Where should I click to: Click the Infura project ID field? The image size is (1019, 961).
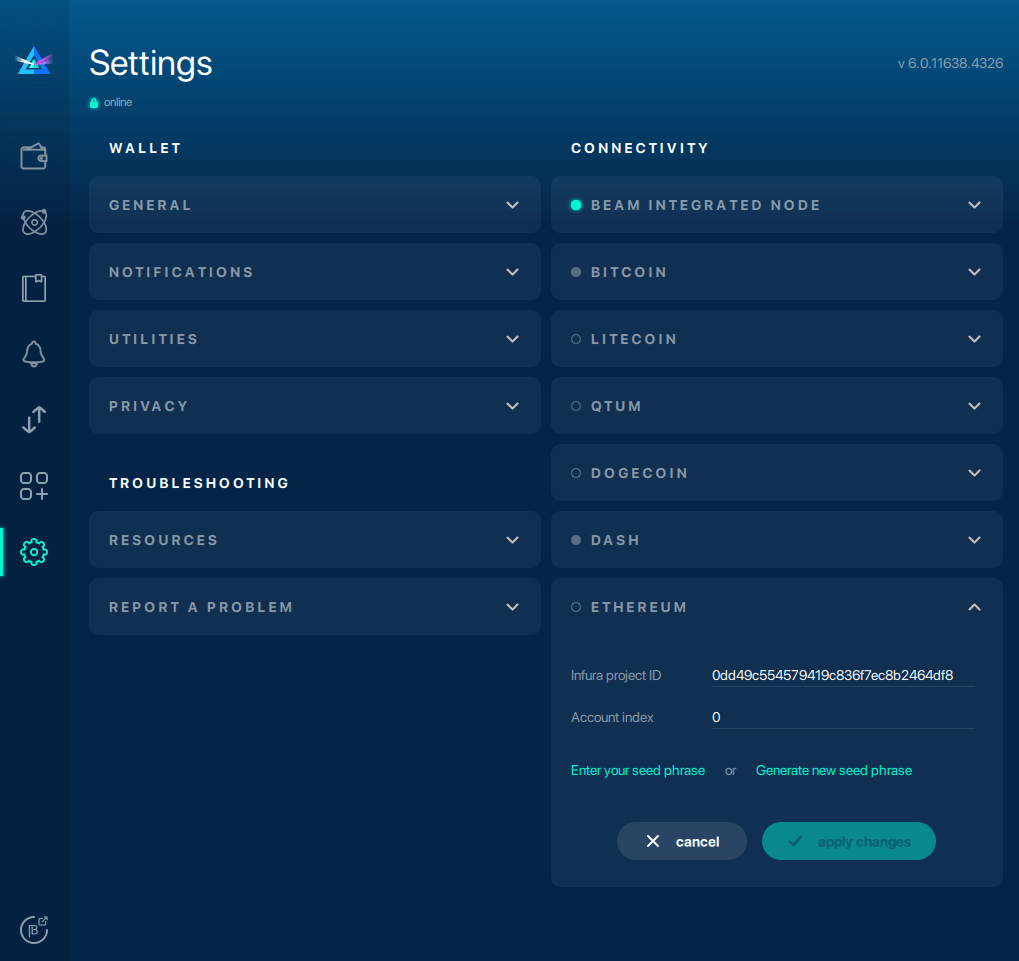pos(841,675)
